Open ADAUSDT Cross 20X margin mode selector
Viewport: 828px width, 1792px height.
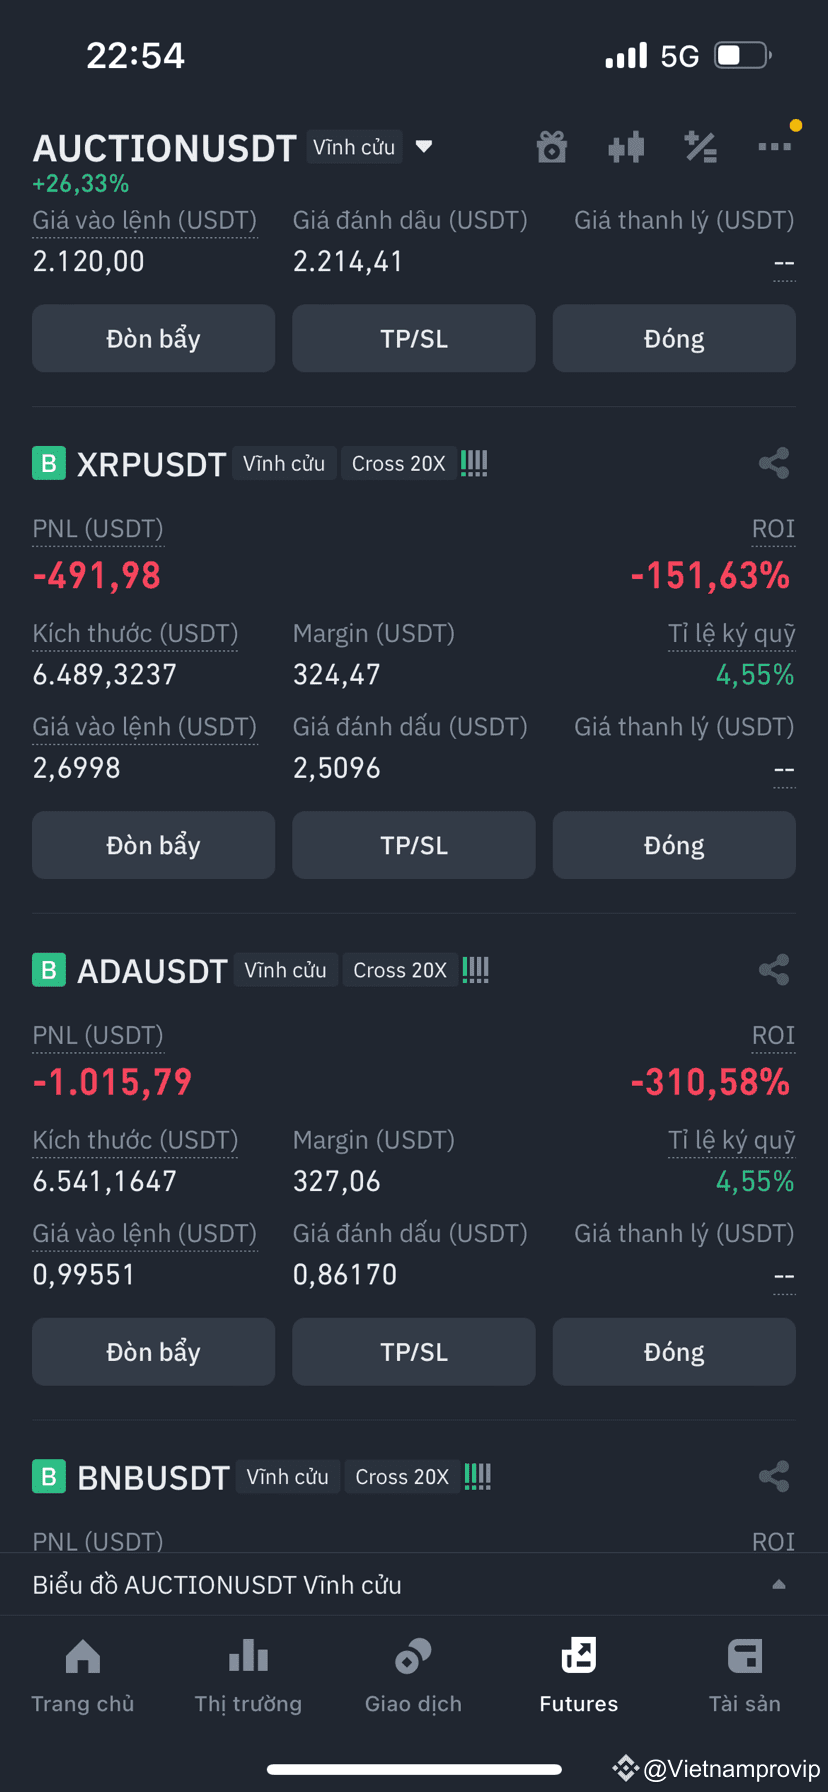point(400,971)
